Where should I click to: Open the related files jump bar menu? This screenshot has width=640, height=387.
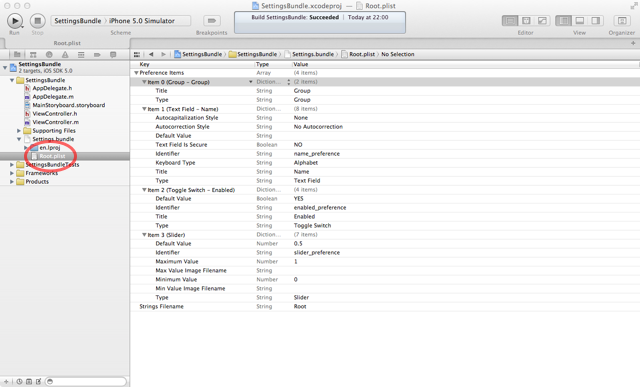137,54
